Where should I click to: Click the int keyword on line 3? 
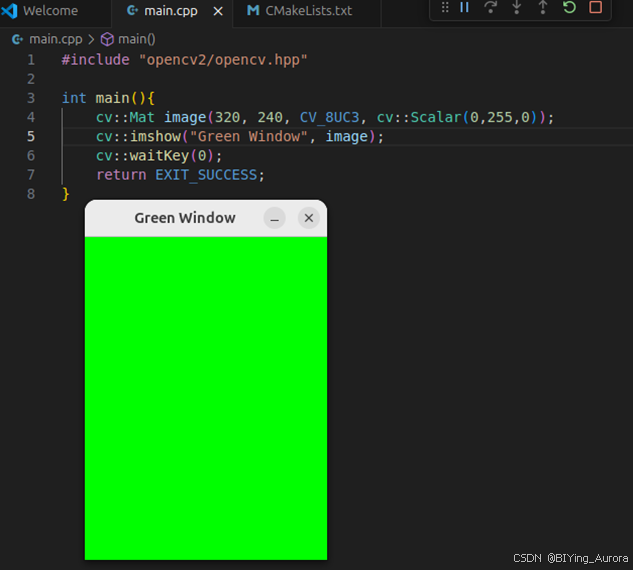coord(74,98)
